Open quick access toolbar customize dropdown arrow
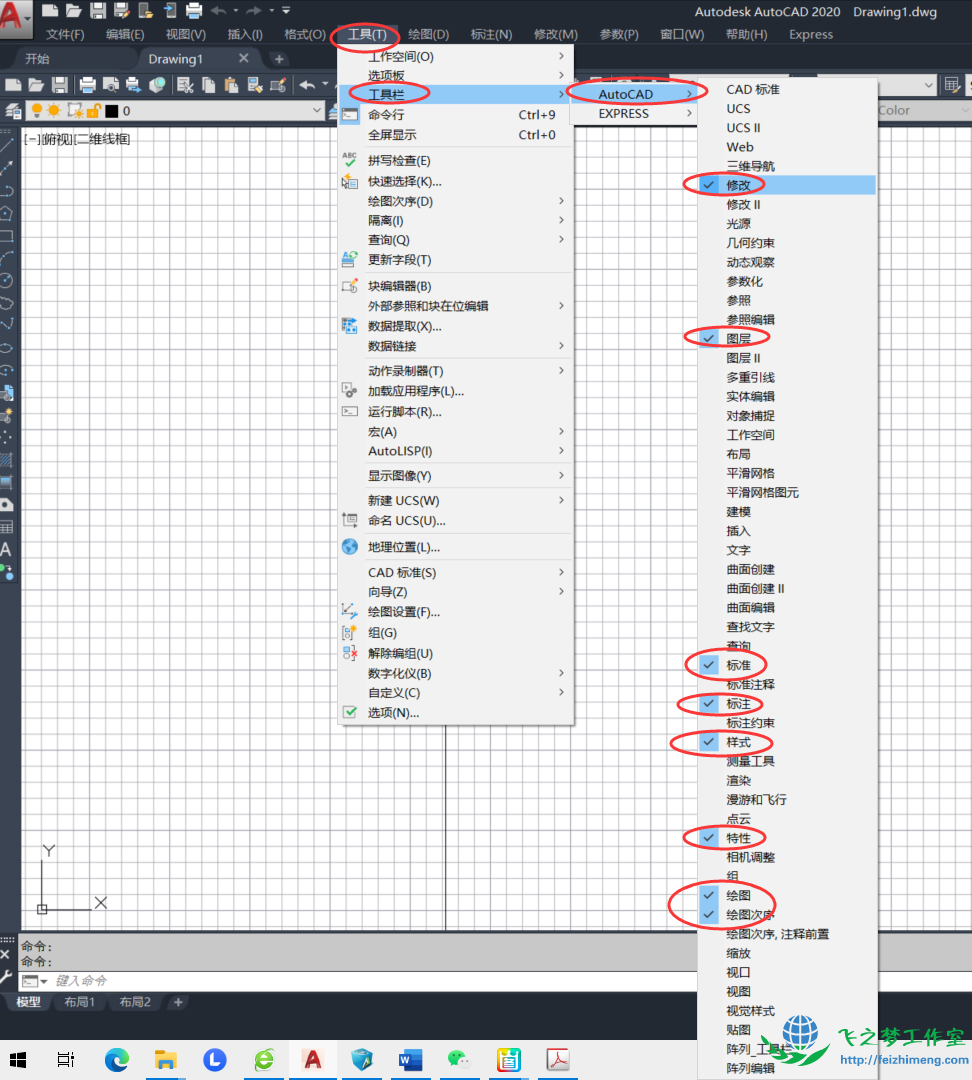The width and height of the screenshot is (972, 1080). [286, 10]
